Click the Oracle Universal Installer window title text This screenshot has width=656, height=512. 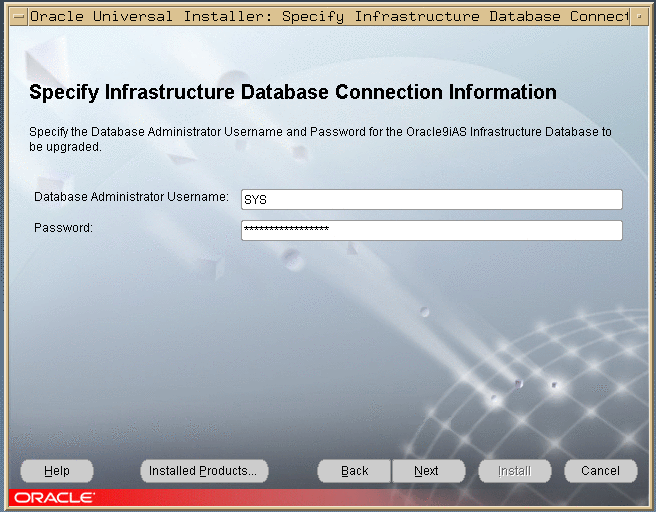[x=329, y=17]
